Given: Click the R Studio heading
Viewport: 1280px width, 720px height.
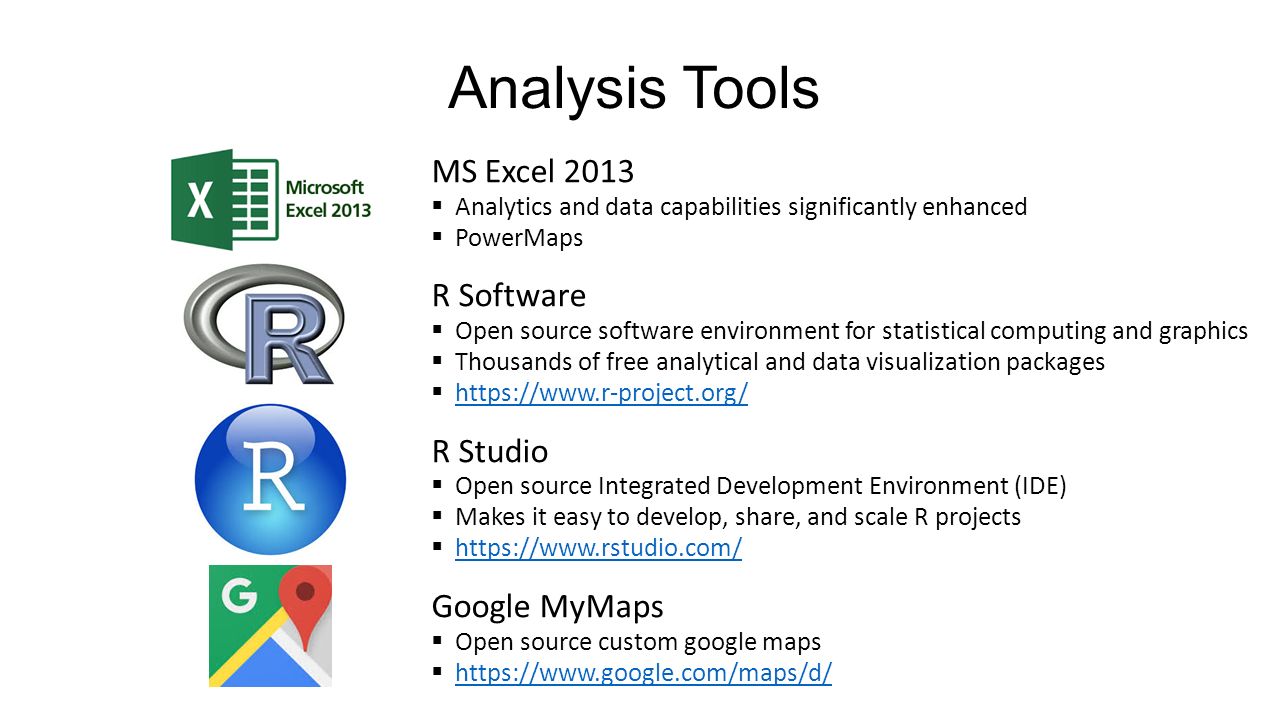Looking at the screenshot, I should point(490,451).
